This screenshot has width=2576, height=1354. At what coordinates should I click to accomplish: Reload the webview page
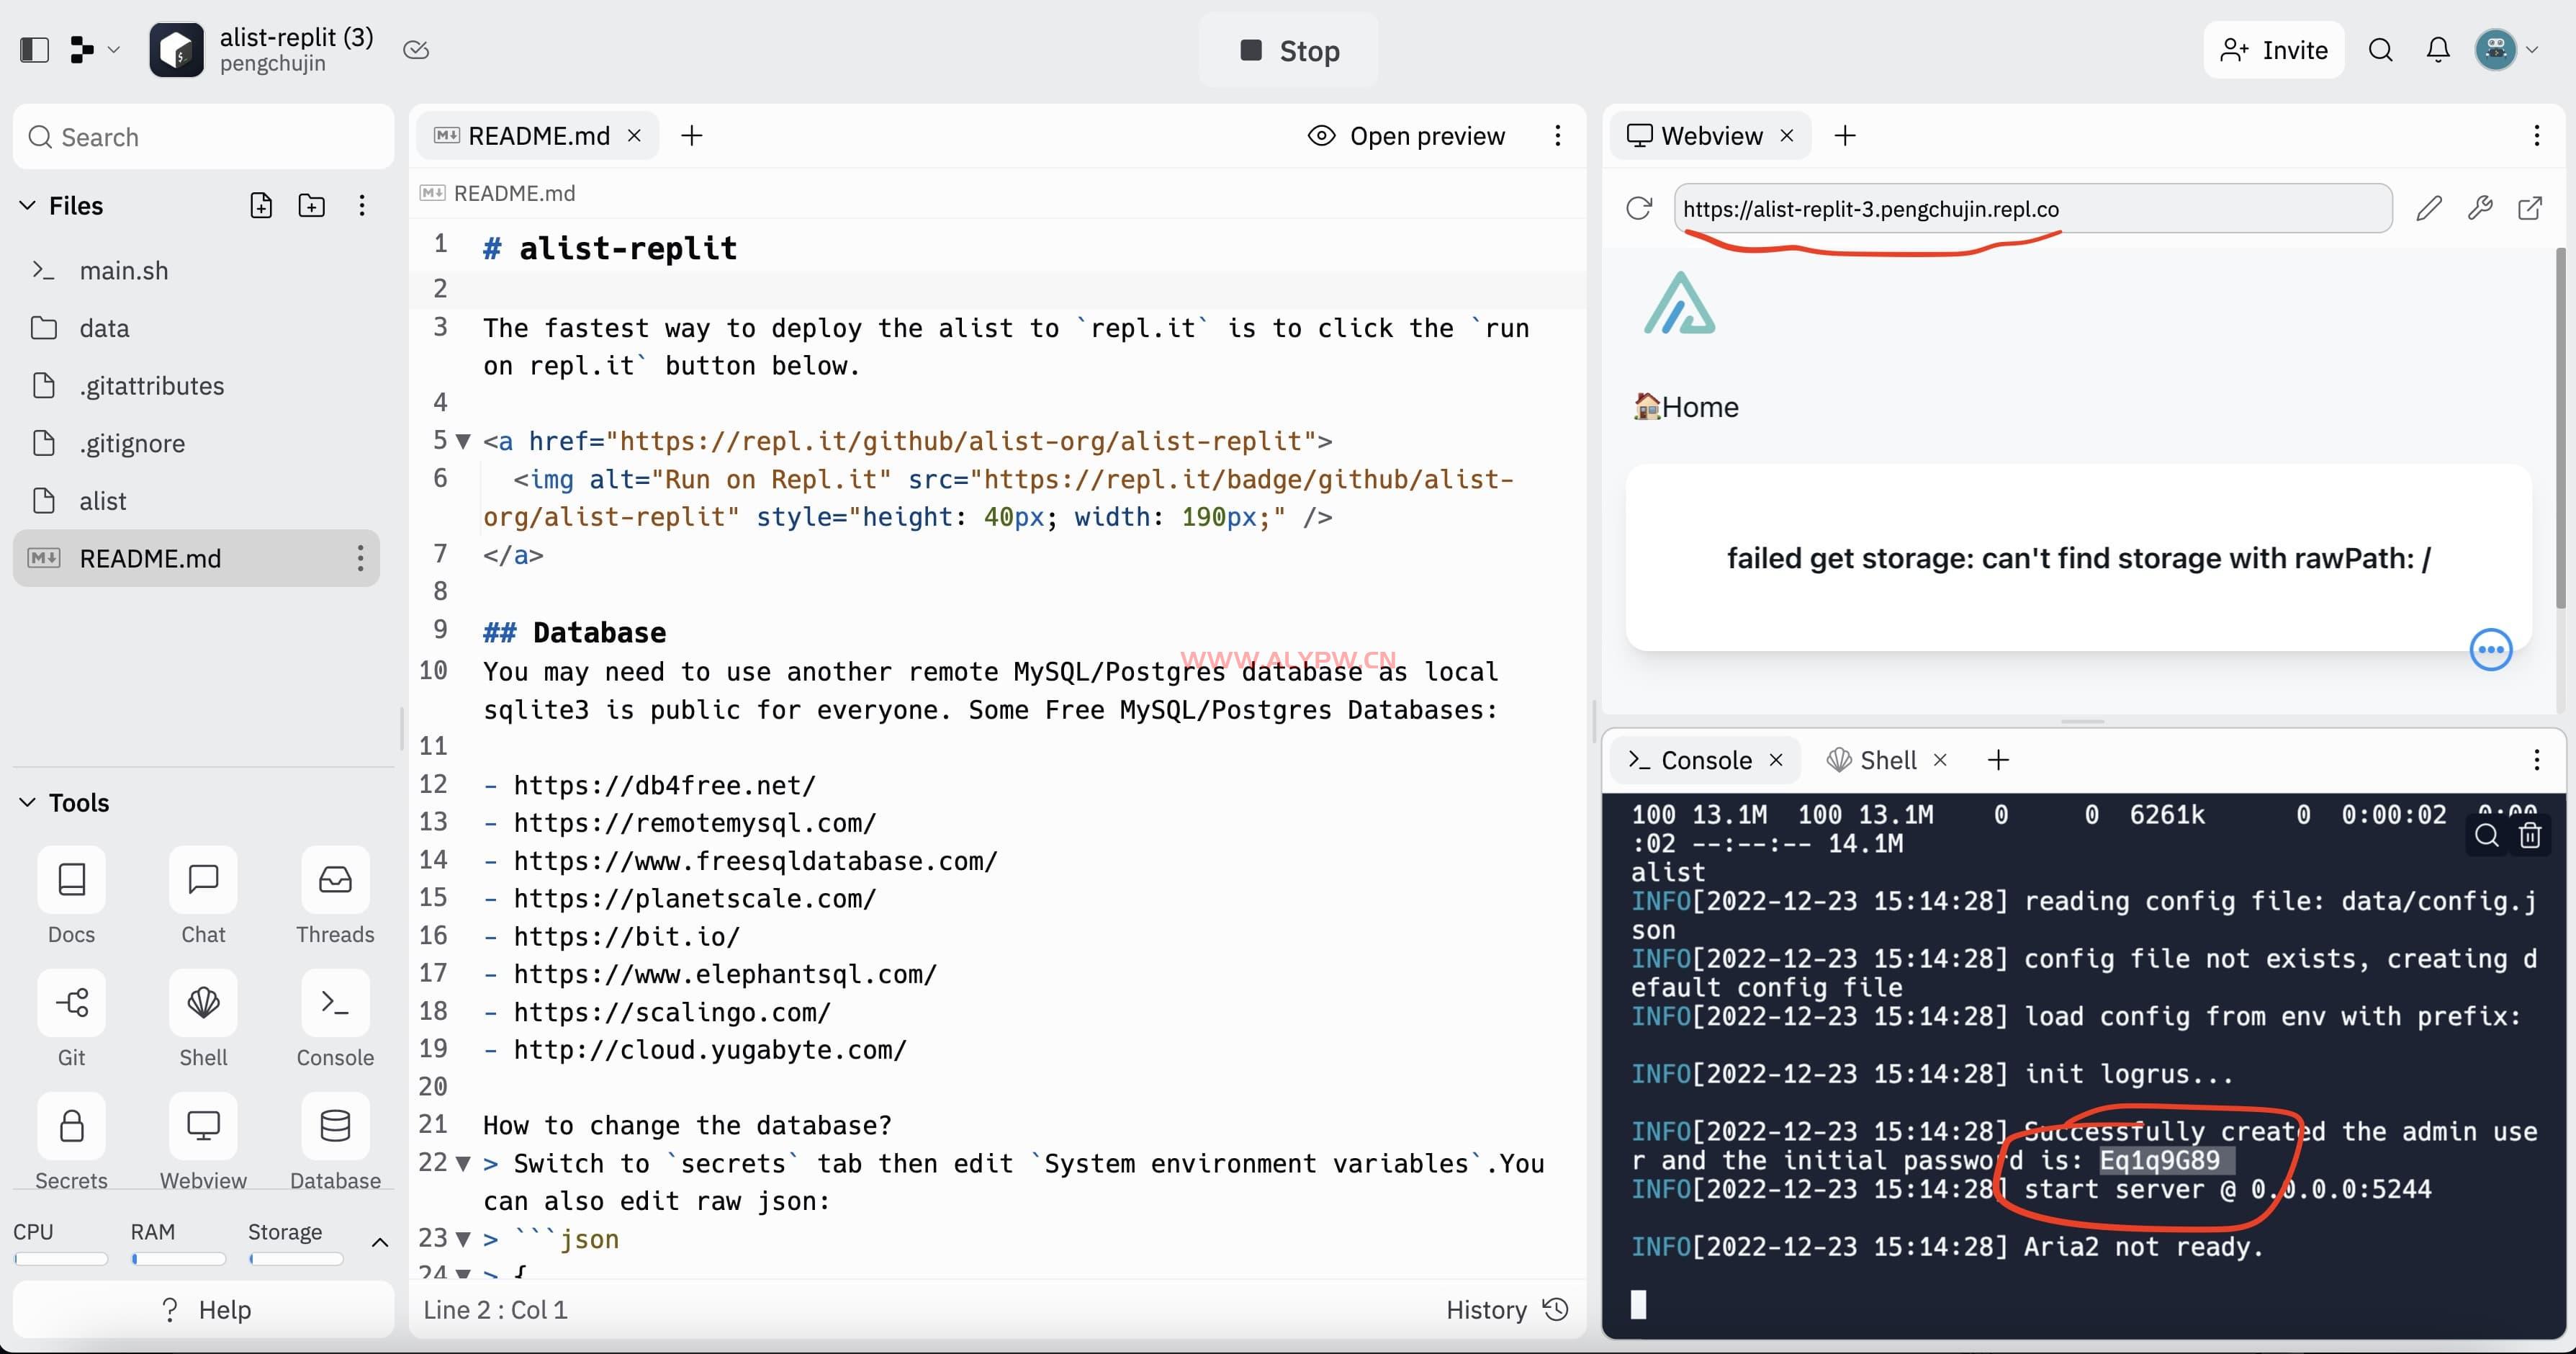[1639, 208]
